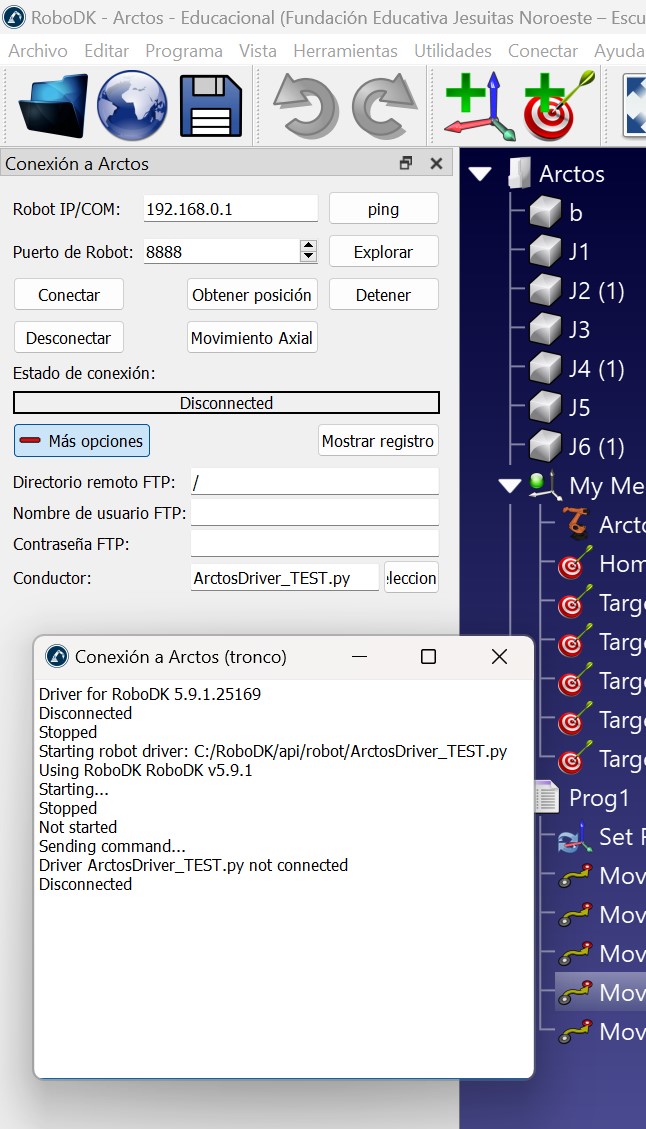Close the Conexión a Arctos panel
The height and width of the screenshot is (1129, 646).
[436, 163]
